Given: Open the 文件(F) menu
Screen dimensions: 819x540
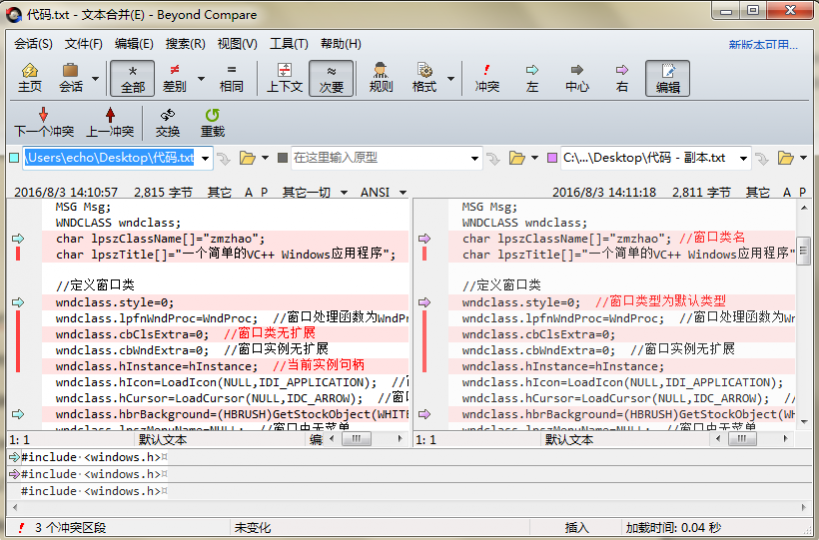Looking at the screenshot, I should coord(84,44).
